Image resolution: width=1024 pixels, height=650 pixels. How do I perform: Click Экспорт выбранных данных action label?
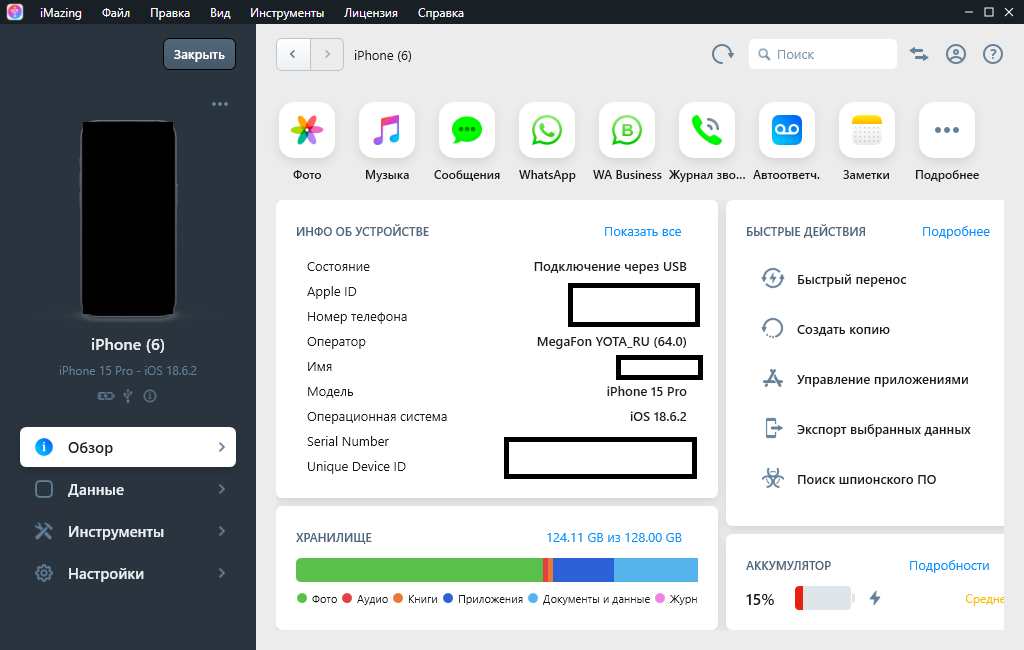(884, 429)
